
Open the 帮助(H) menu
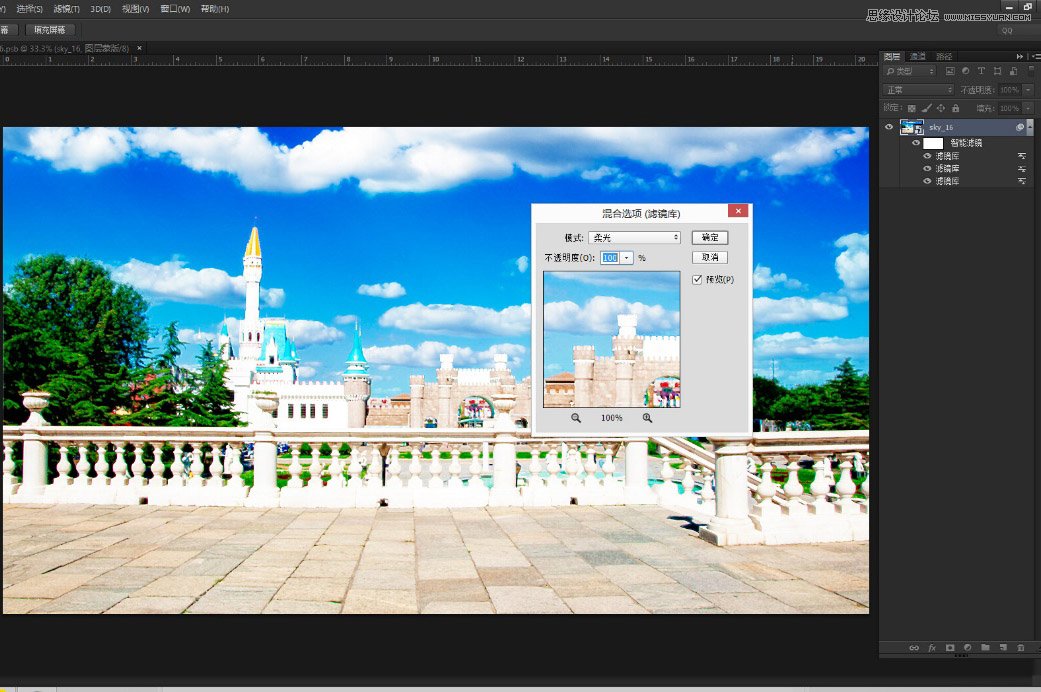(x=215, y=9)
